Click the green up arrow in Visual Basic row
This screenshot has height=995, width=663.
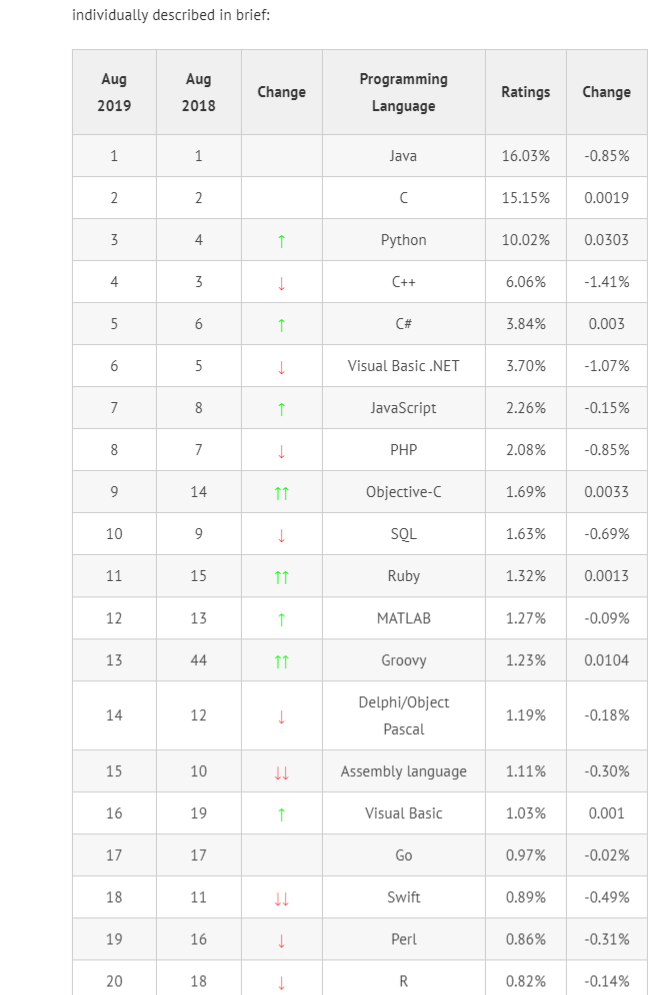point(281,814)
